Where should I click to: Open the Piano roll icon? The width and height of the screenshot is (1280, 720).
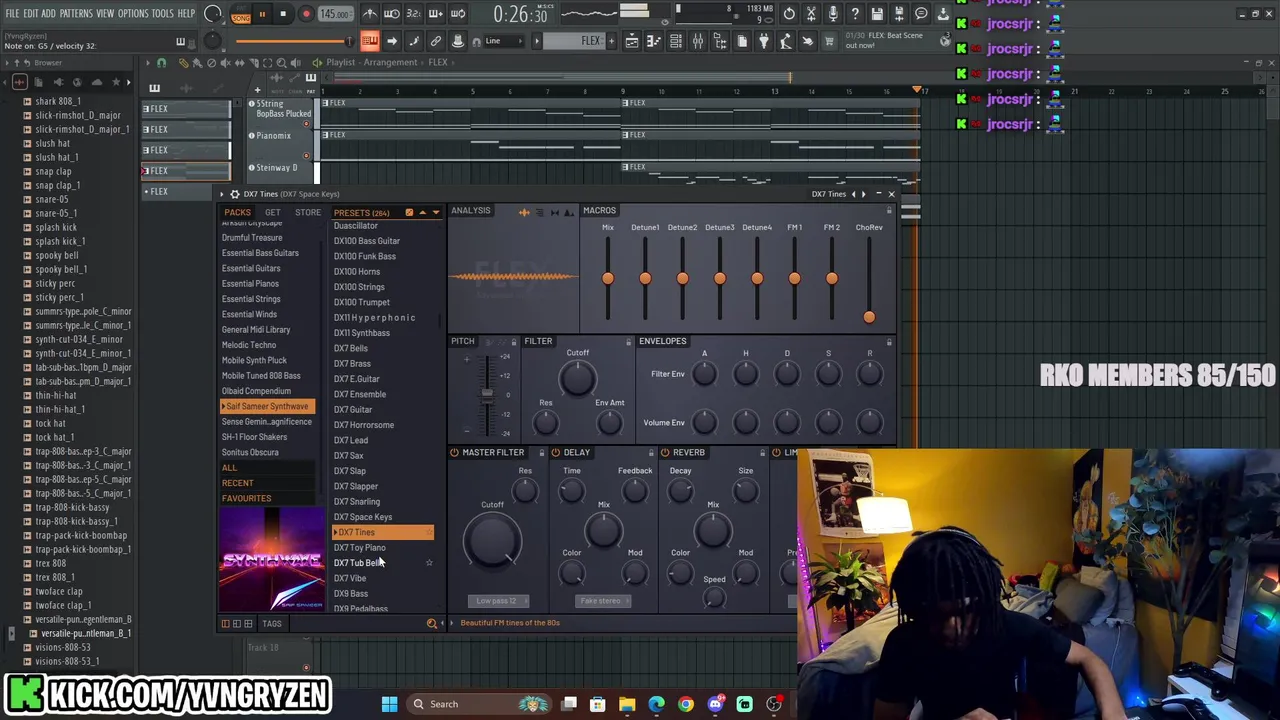click(654, 41)
